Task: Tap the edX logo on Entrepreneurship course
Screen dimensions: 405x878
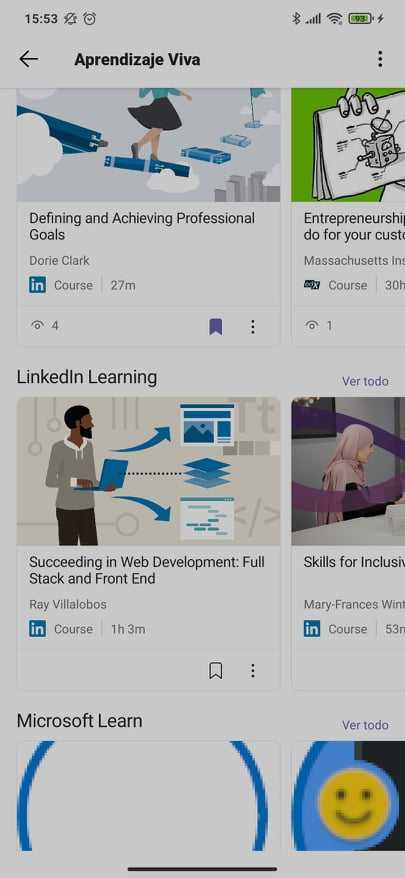Action: pos(312,285)
